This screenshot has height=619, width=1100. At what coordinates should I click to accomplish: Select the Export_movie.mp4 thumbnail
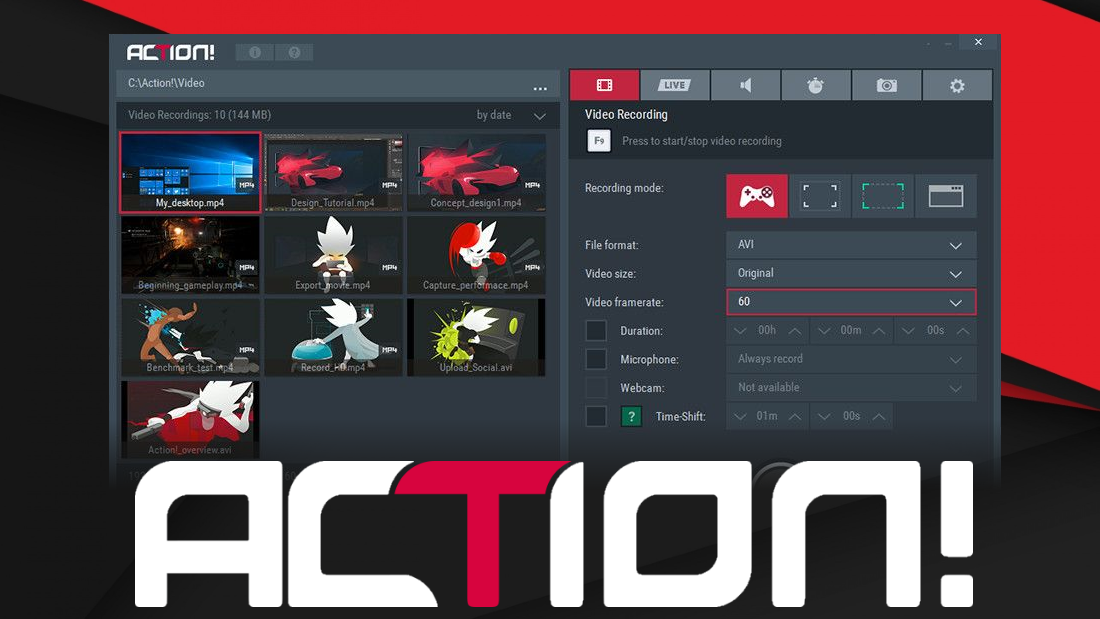coord(333,255)
